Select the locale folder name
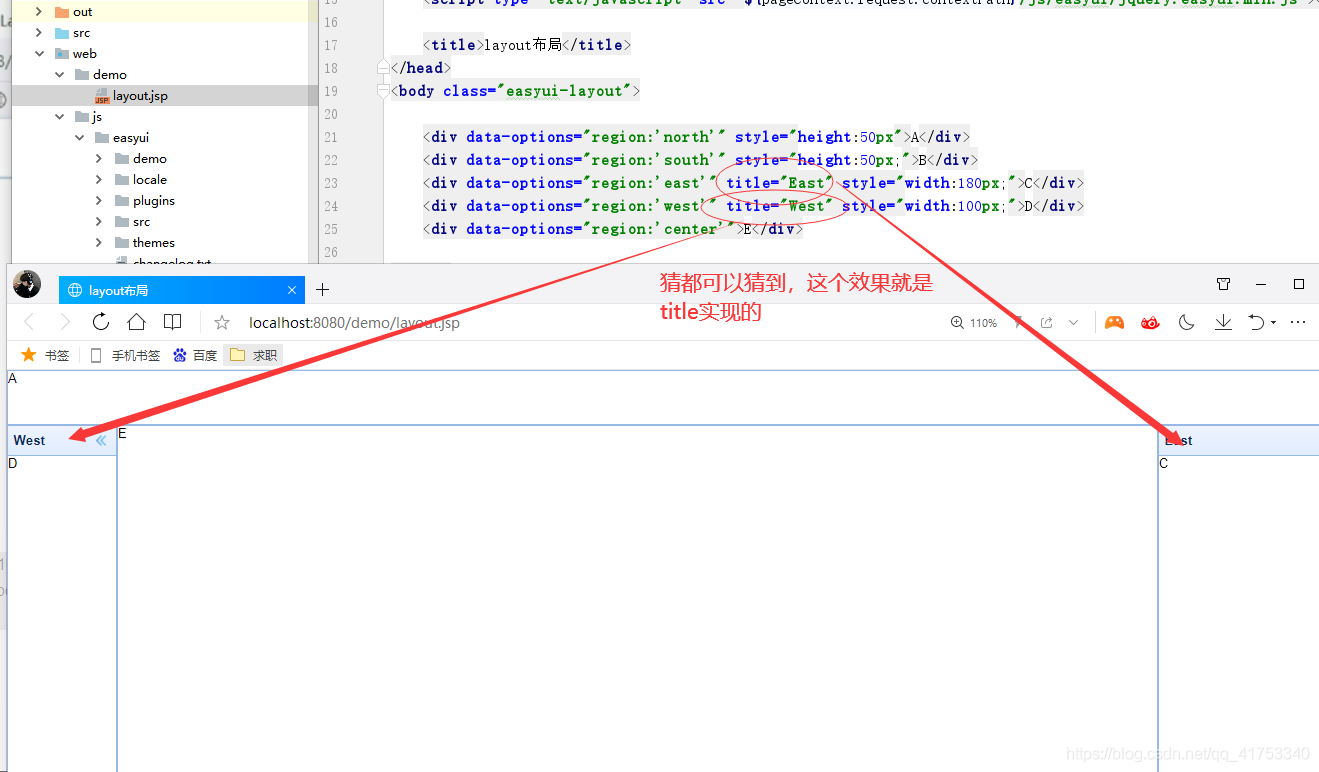 150,180
